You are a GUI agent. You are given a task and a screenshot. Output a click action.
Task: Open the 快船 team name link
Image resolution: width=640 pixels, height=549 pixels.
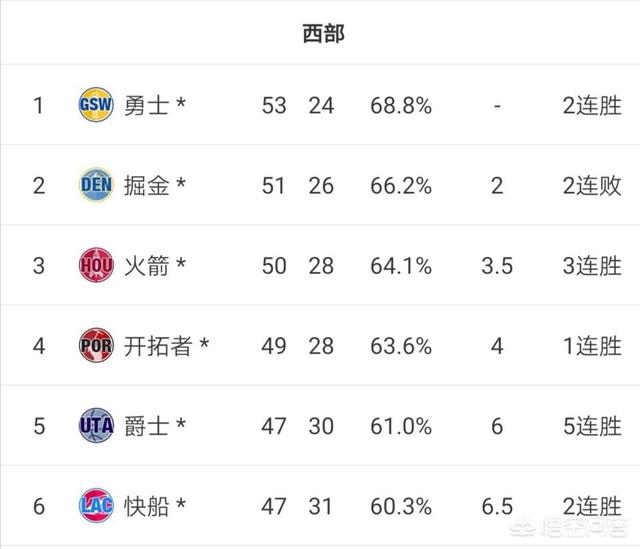point(147,507)
